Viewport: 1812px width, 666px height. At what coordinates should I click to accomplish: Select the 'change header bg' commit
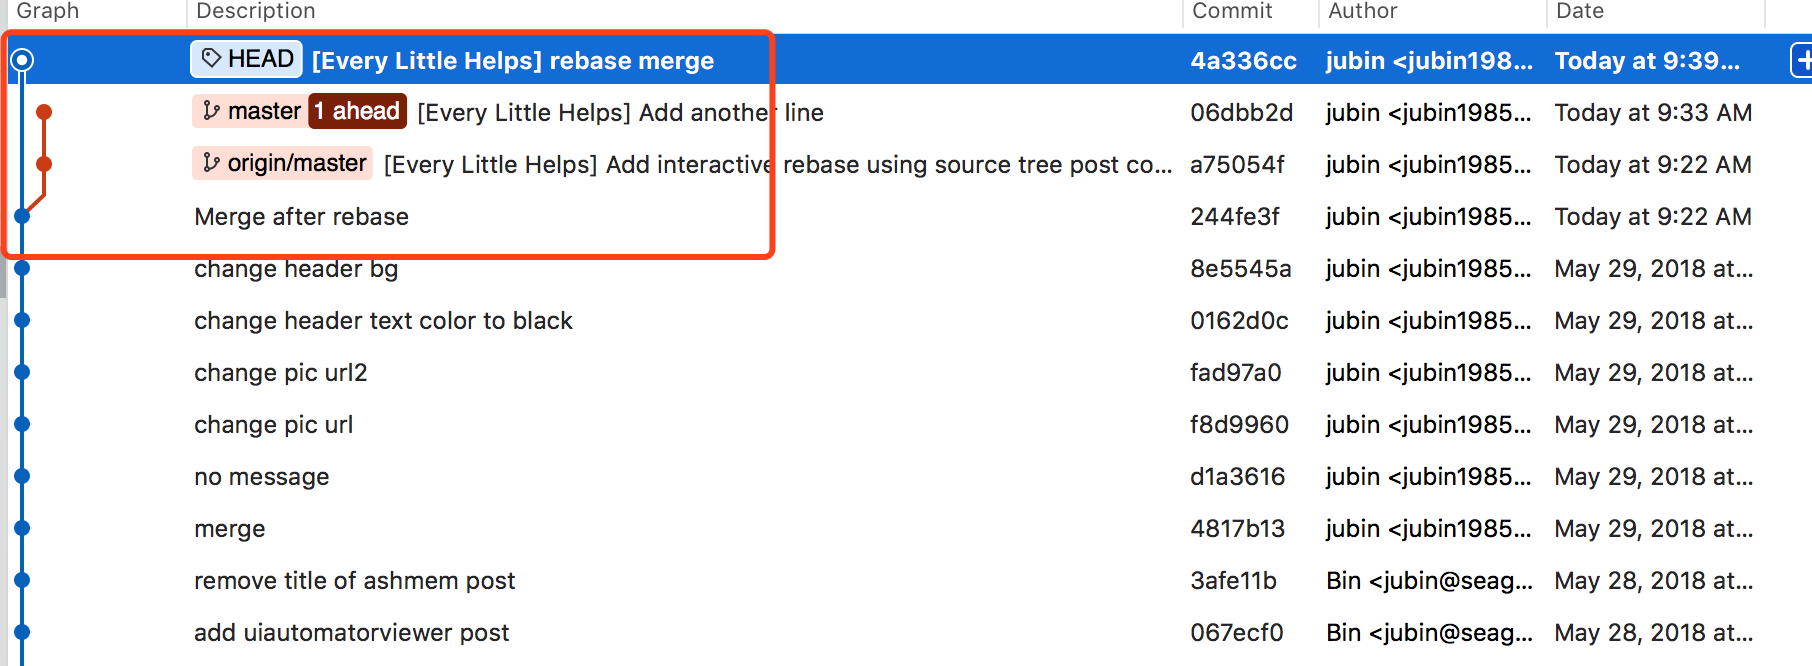coord(296,268)
